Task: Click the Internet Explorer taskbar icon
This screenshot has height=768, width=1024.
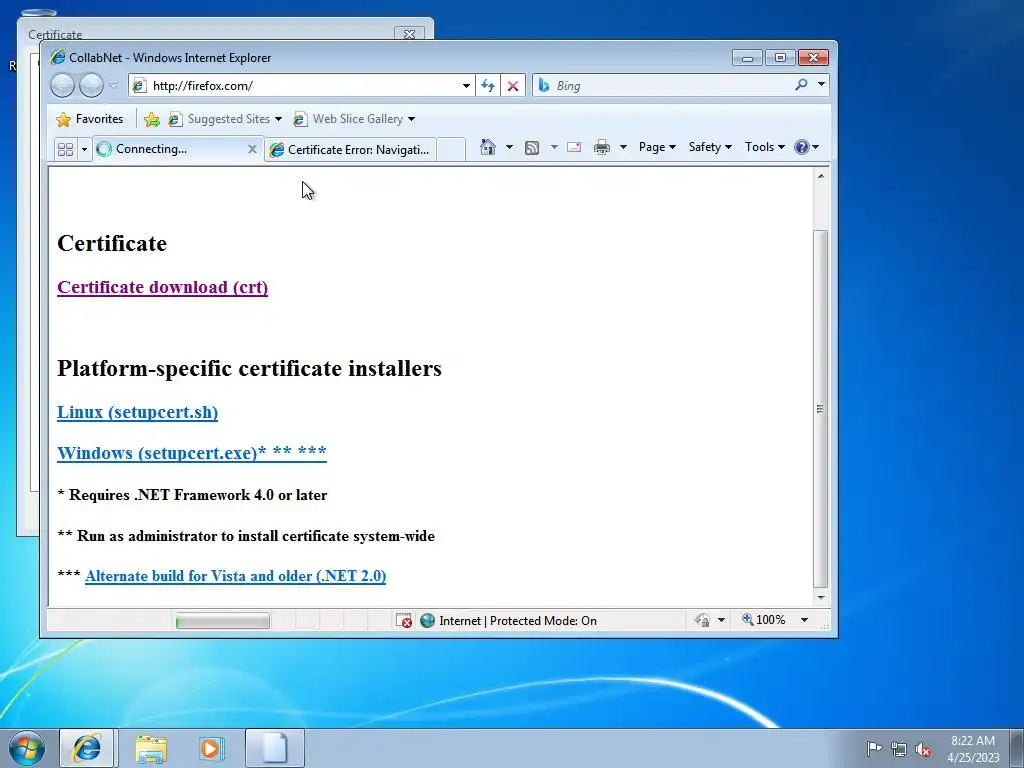Action: [87, 748]
